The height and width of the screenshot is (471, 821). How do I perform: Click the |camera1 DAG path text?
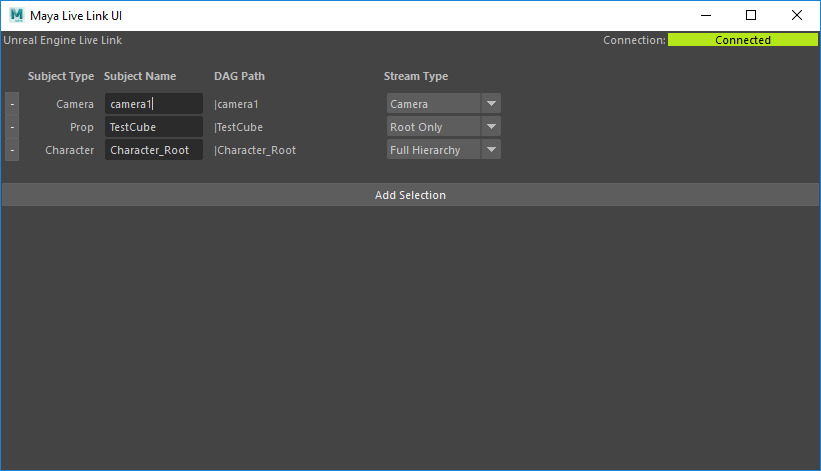(236, 104)
